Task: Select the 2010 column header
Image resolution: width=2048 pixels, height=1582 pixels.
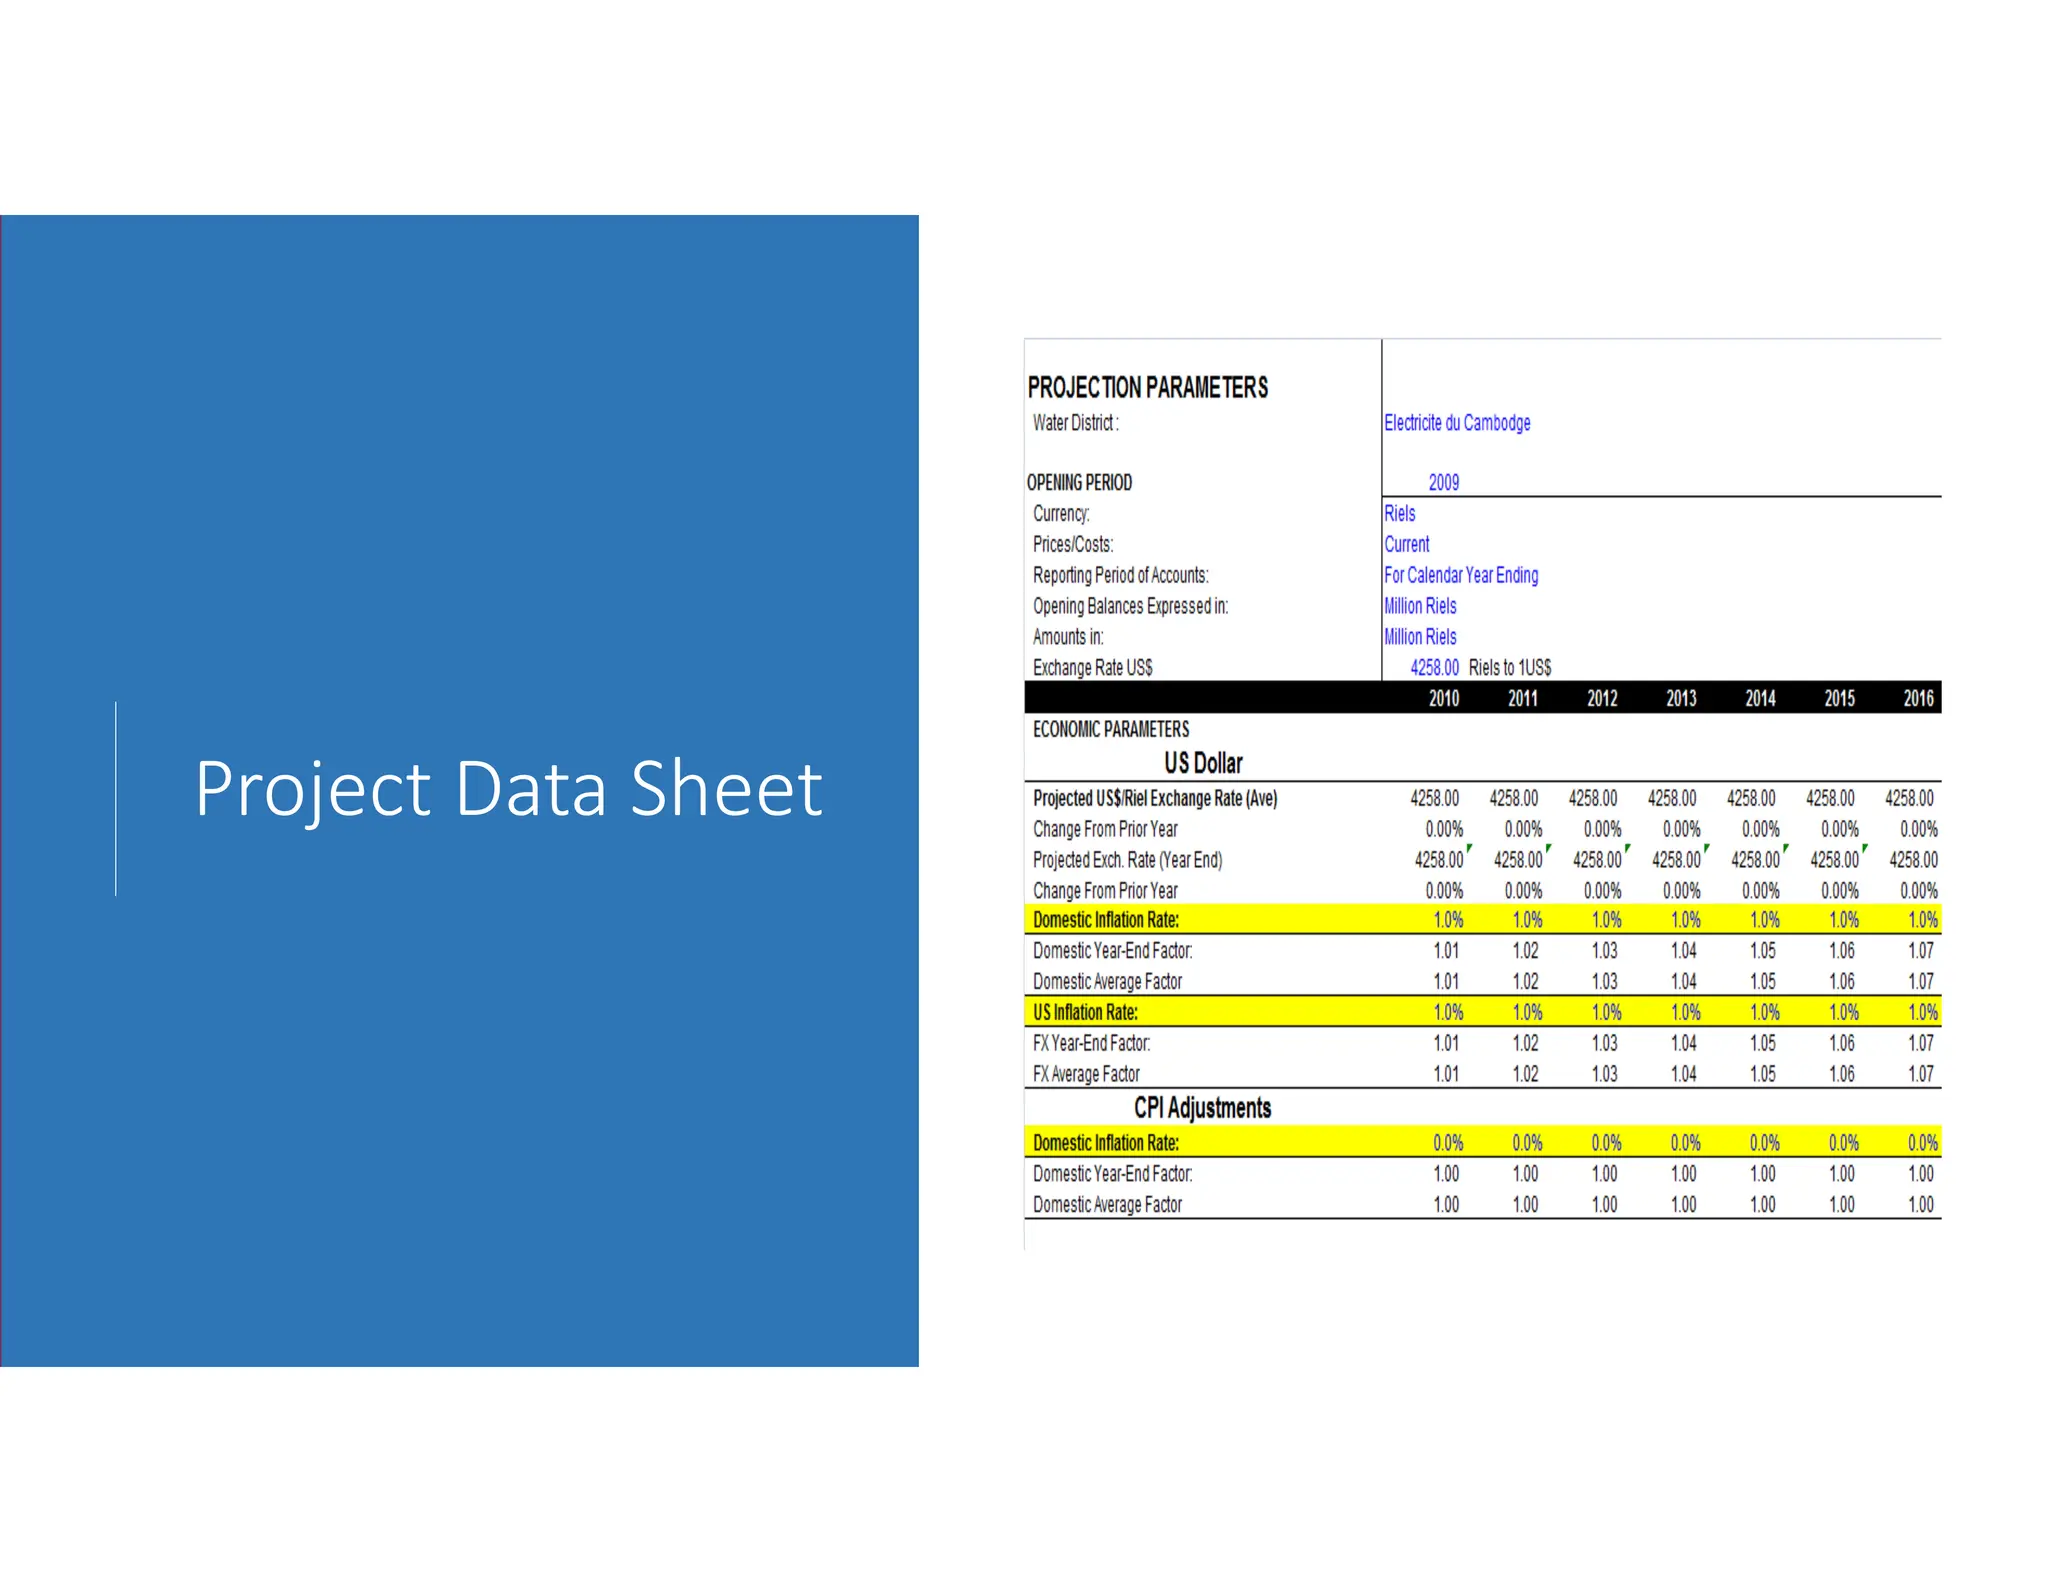Action: 1444,699
